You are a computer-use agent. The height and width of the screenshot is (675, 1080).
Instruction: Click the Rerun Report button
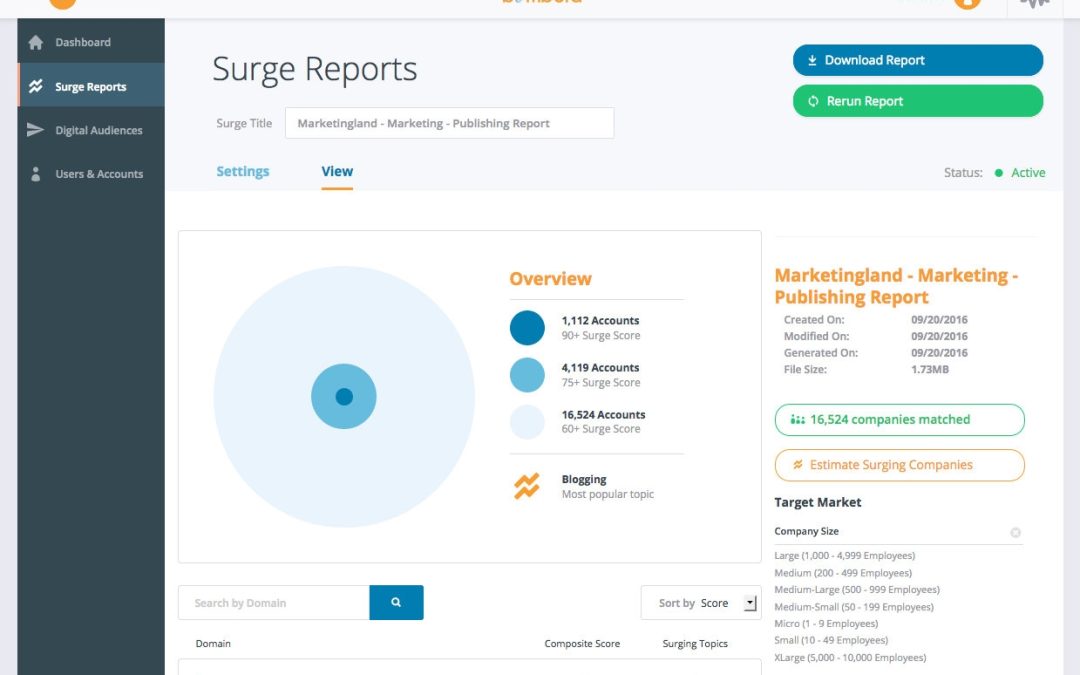[x=917, y=101]
